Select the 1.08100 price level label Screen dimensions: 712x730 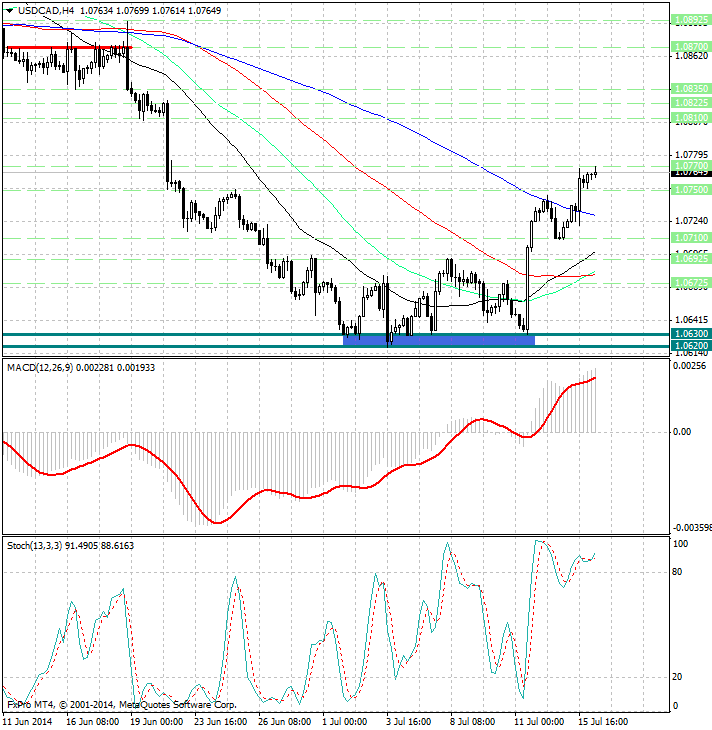pyautogui.click(x=691, y=118)
